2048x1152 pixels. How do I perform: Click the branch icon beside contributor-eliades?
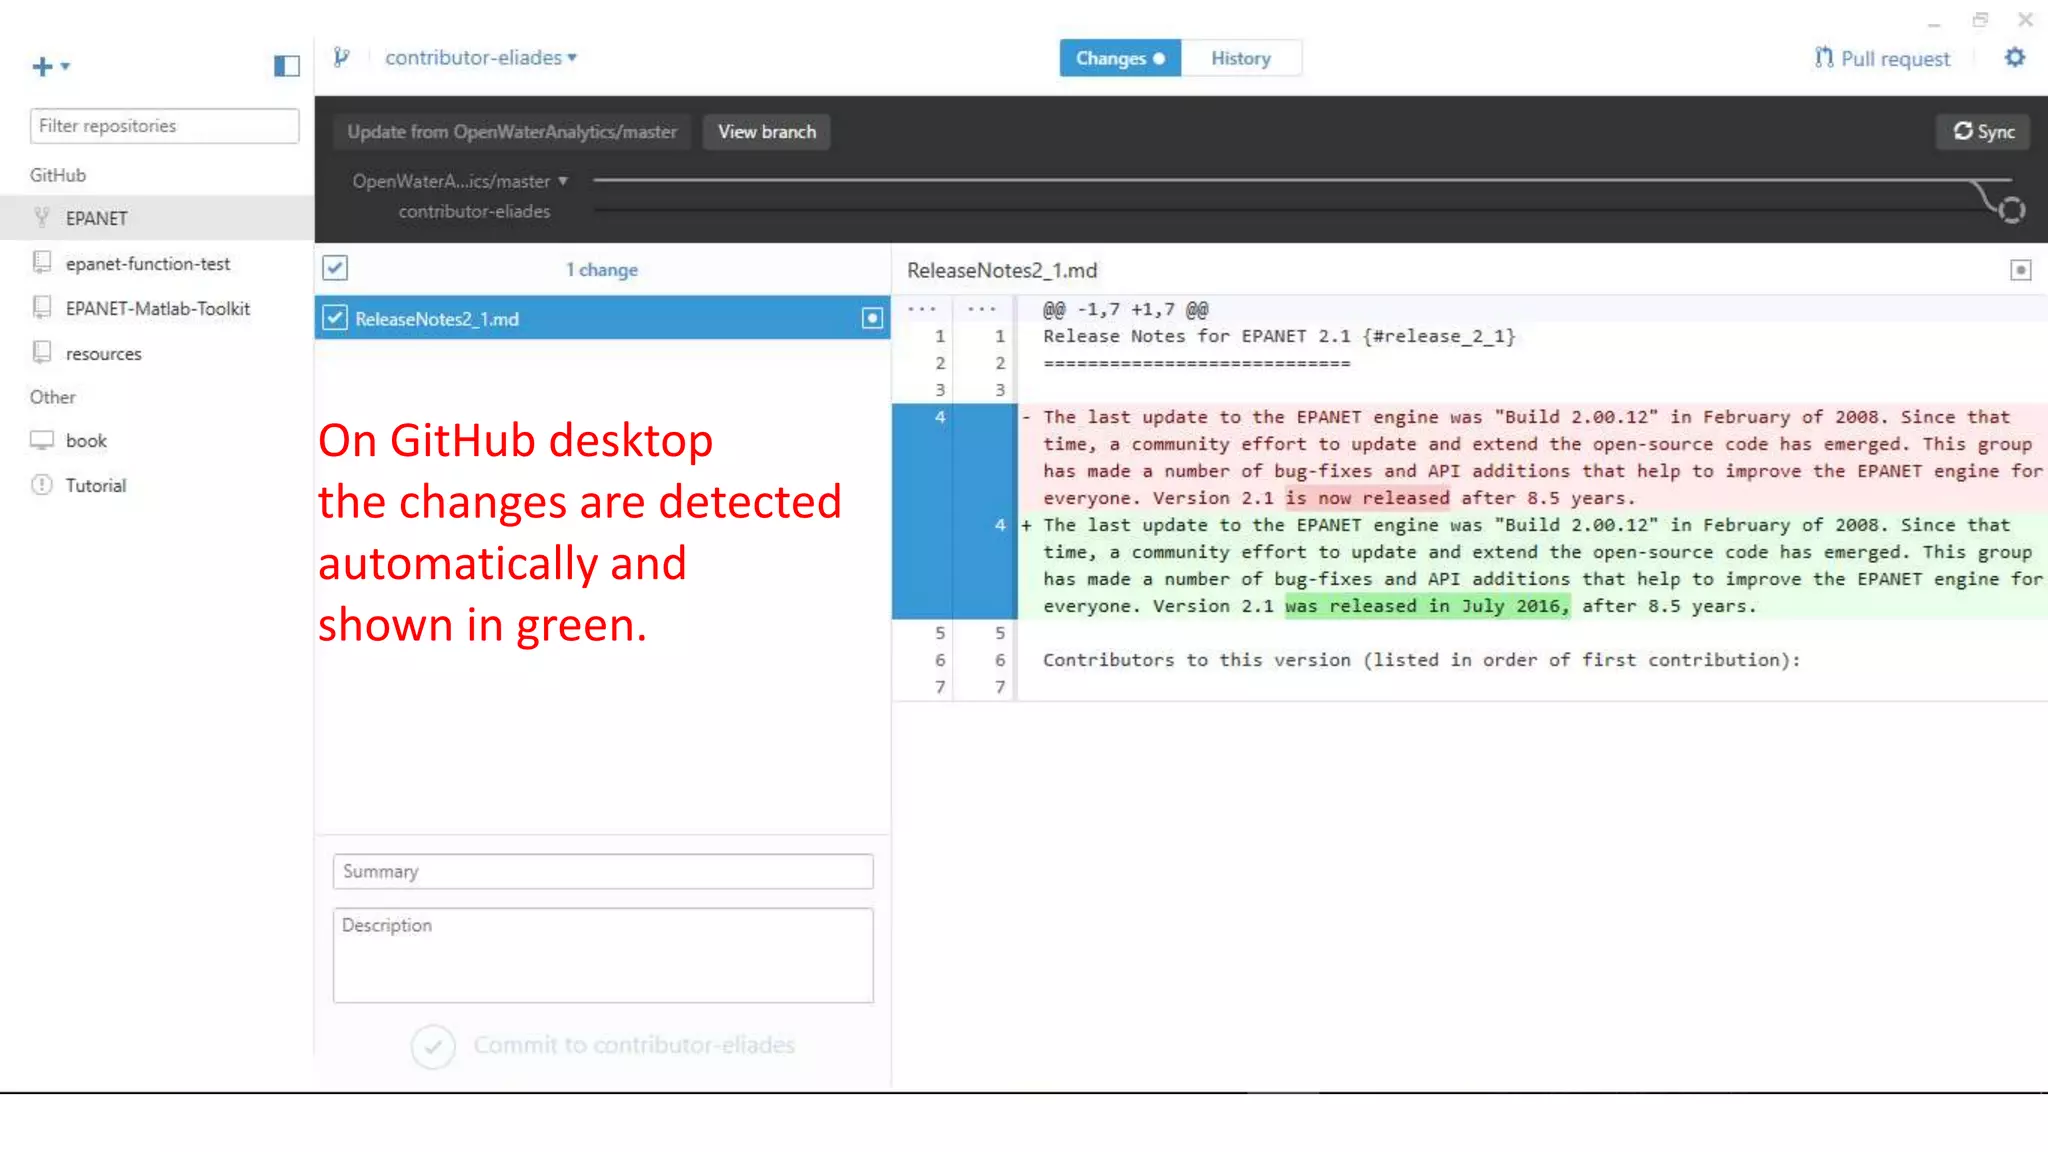(x=342, y=58)
